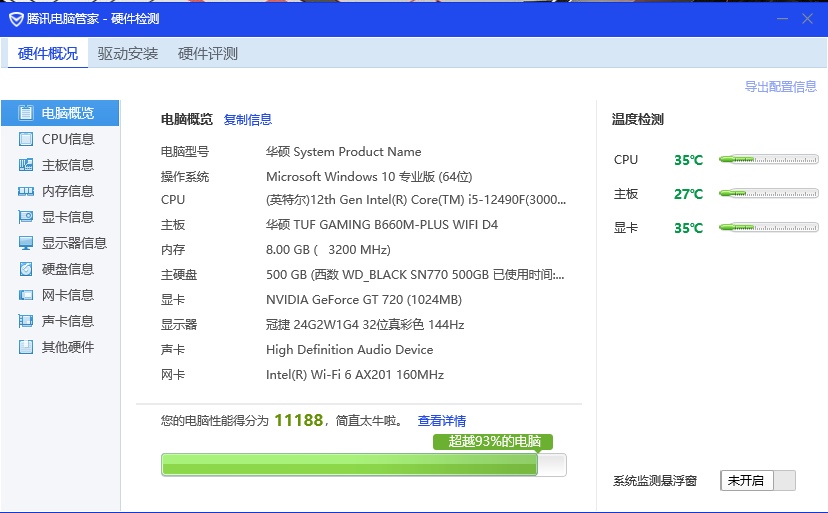This screenshot has height=513, width=828.
Task: Minimize the hardware detection window
Action: 782,19
